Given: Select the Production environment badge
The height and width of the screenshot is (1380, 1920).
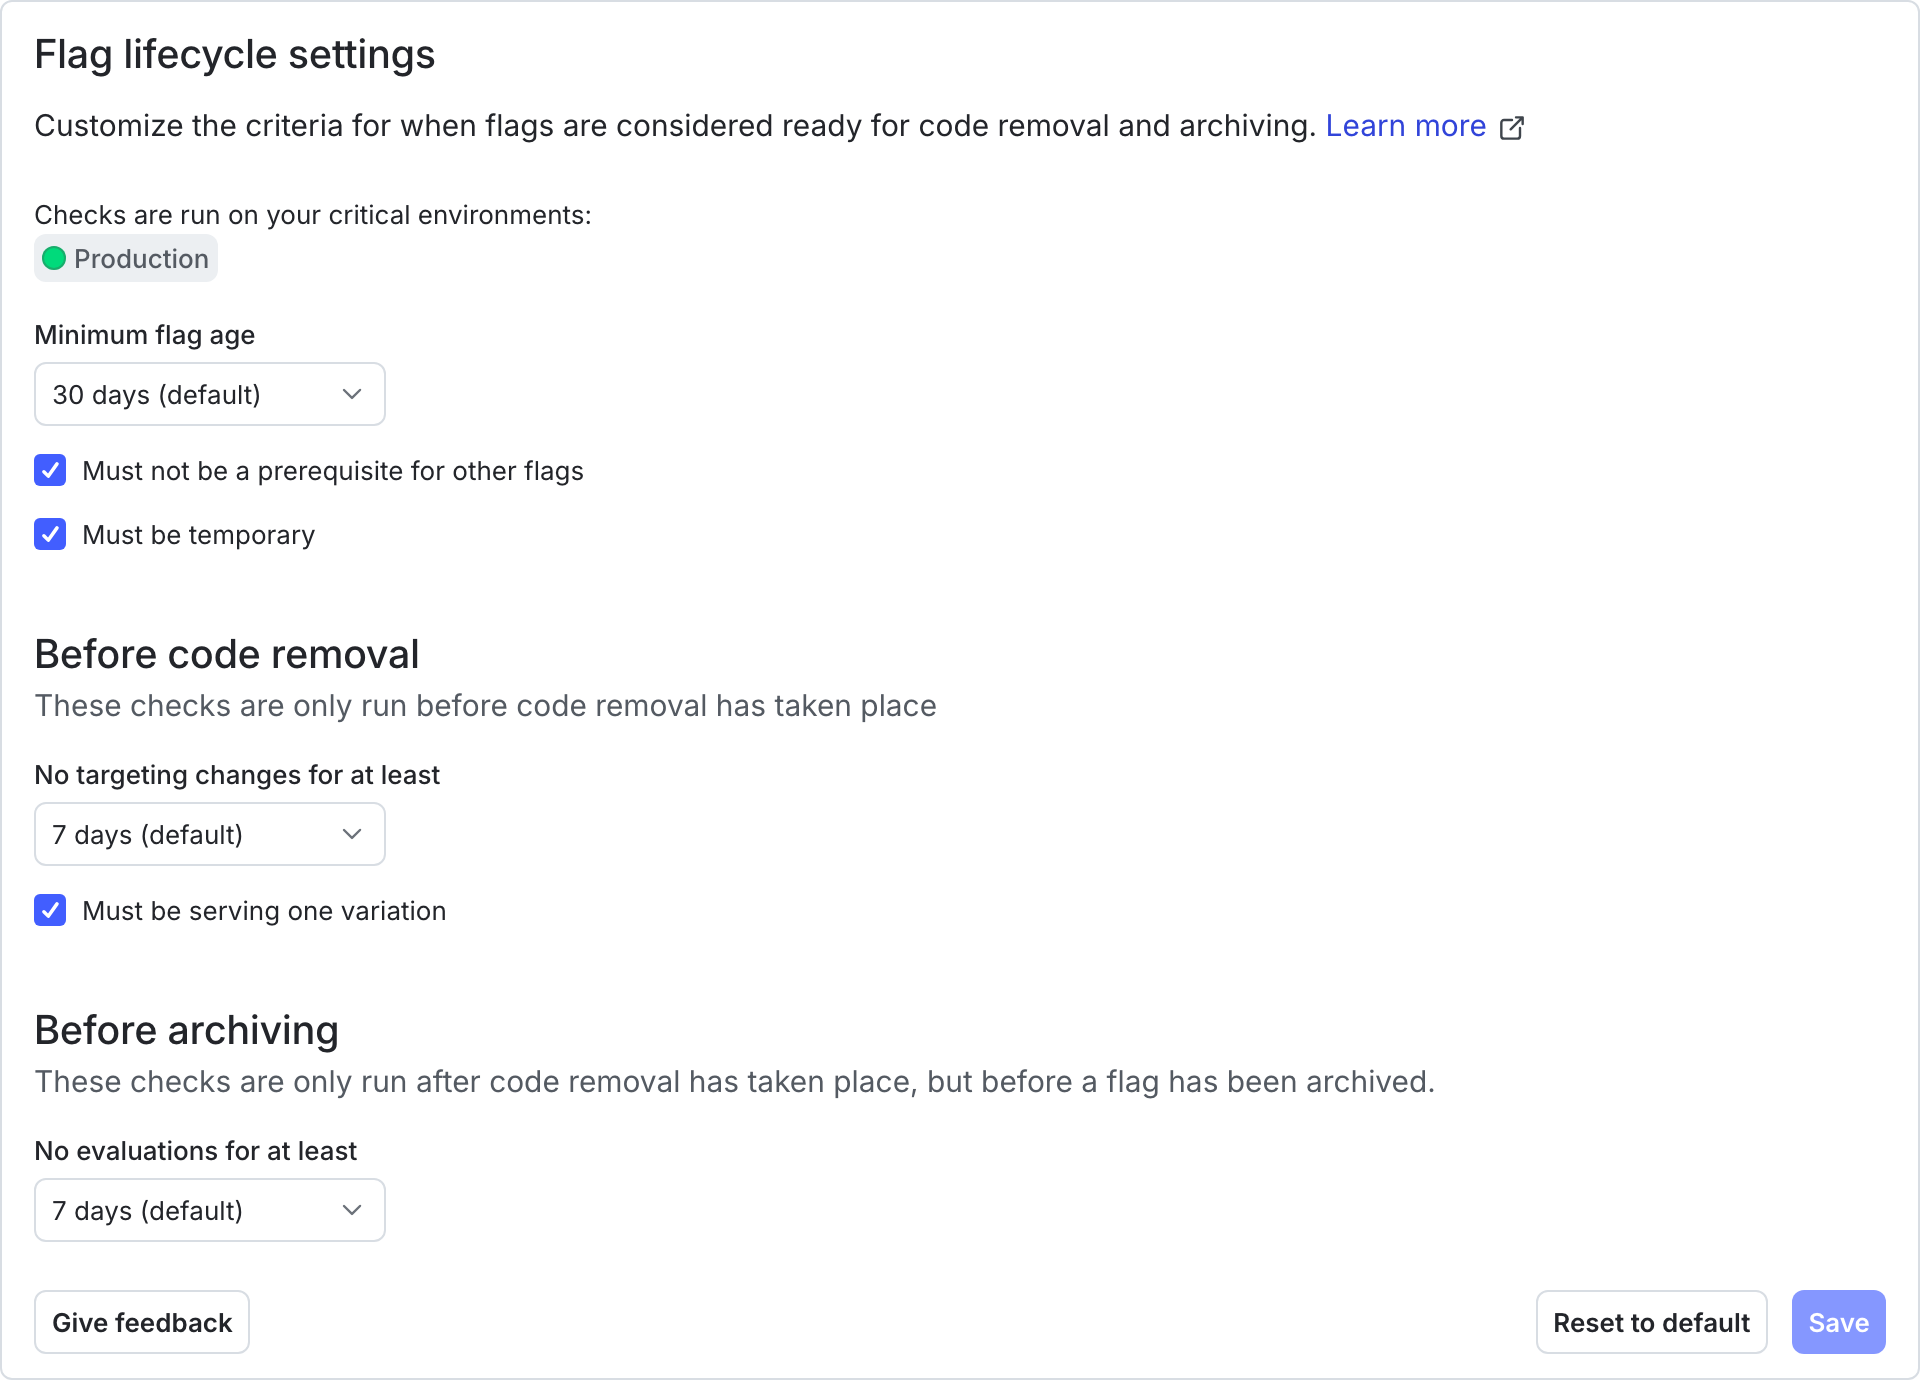Looking at the screenshot, I should [125, 258].
